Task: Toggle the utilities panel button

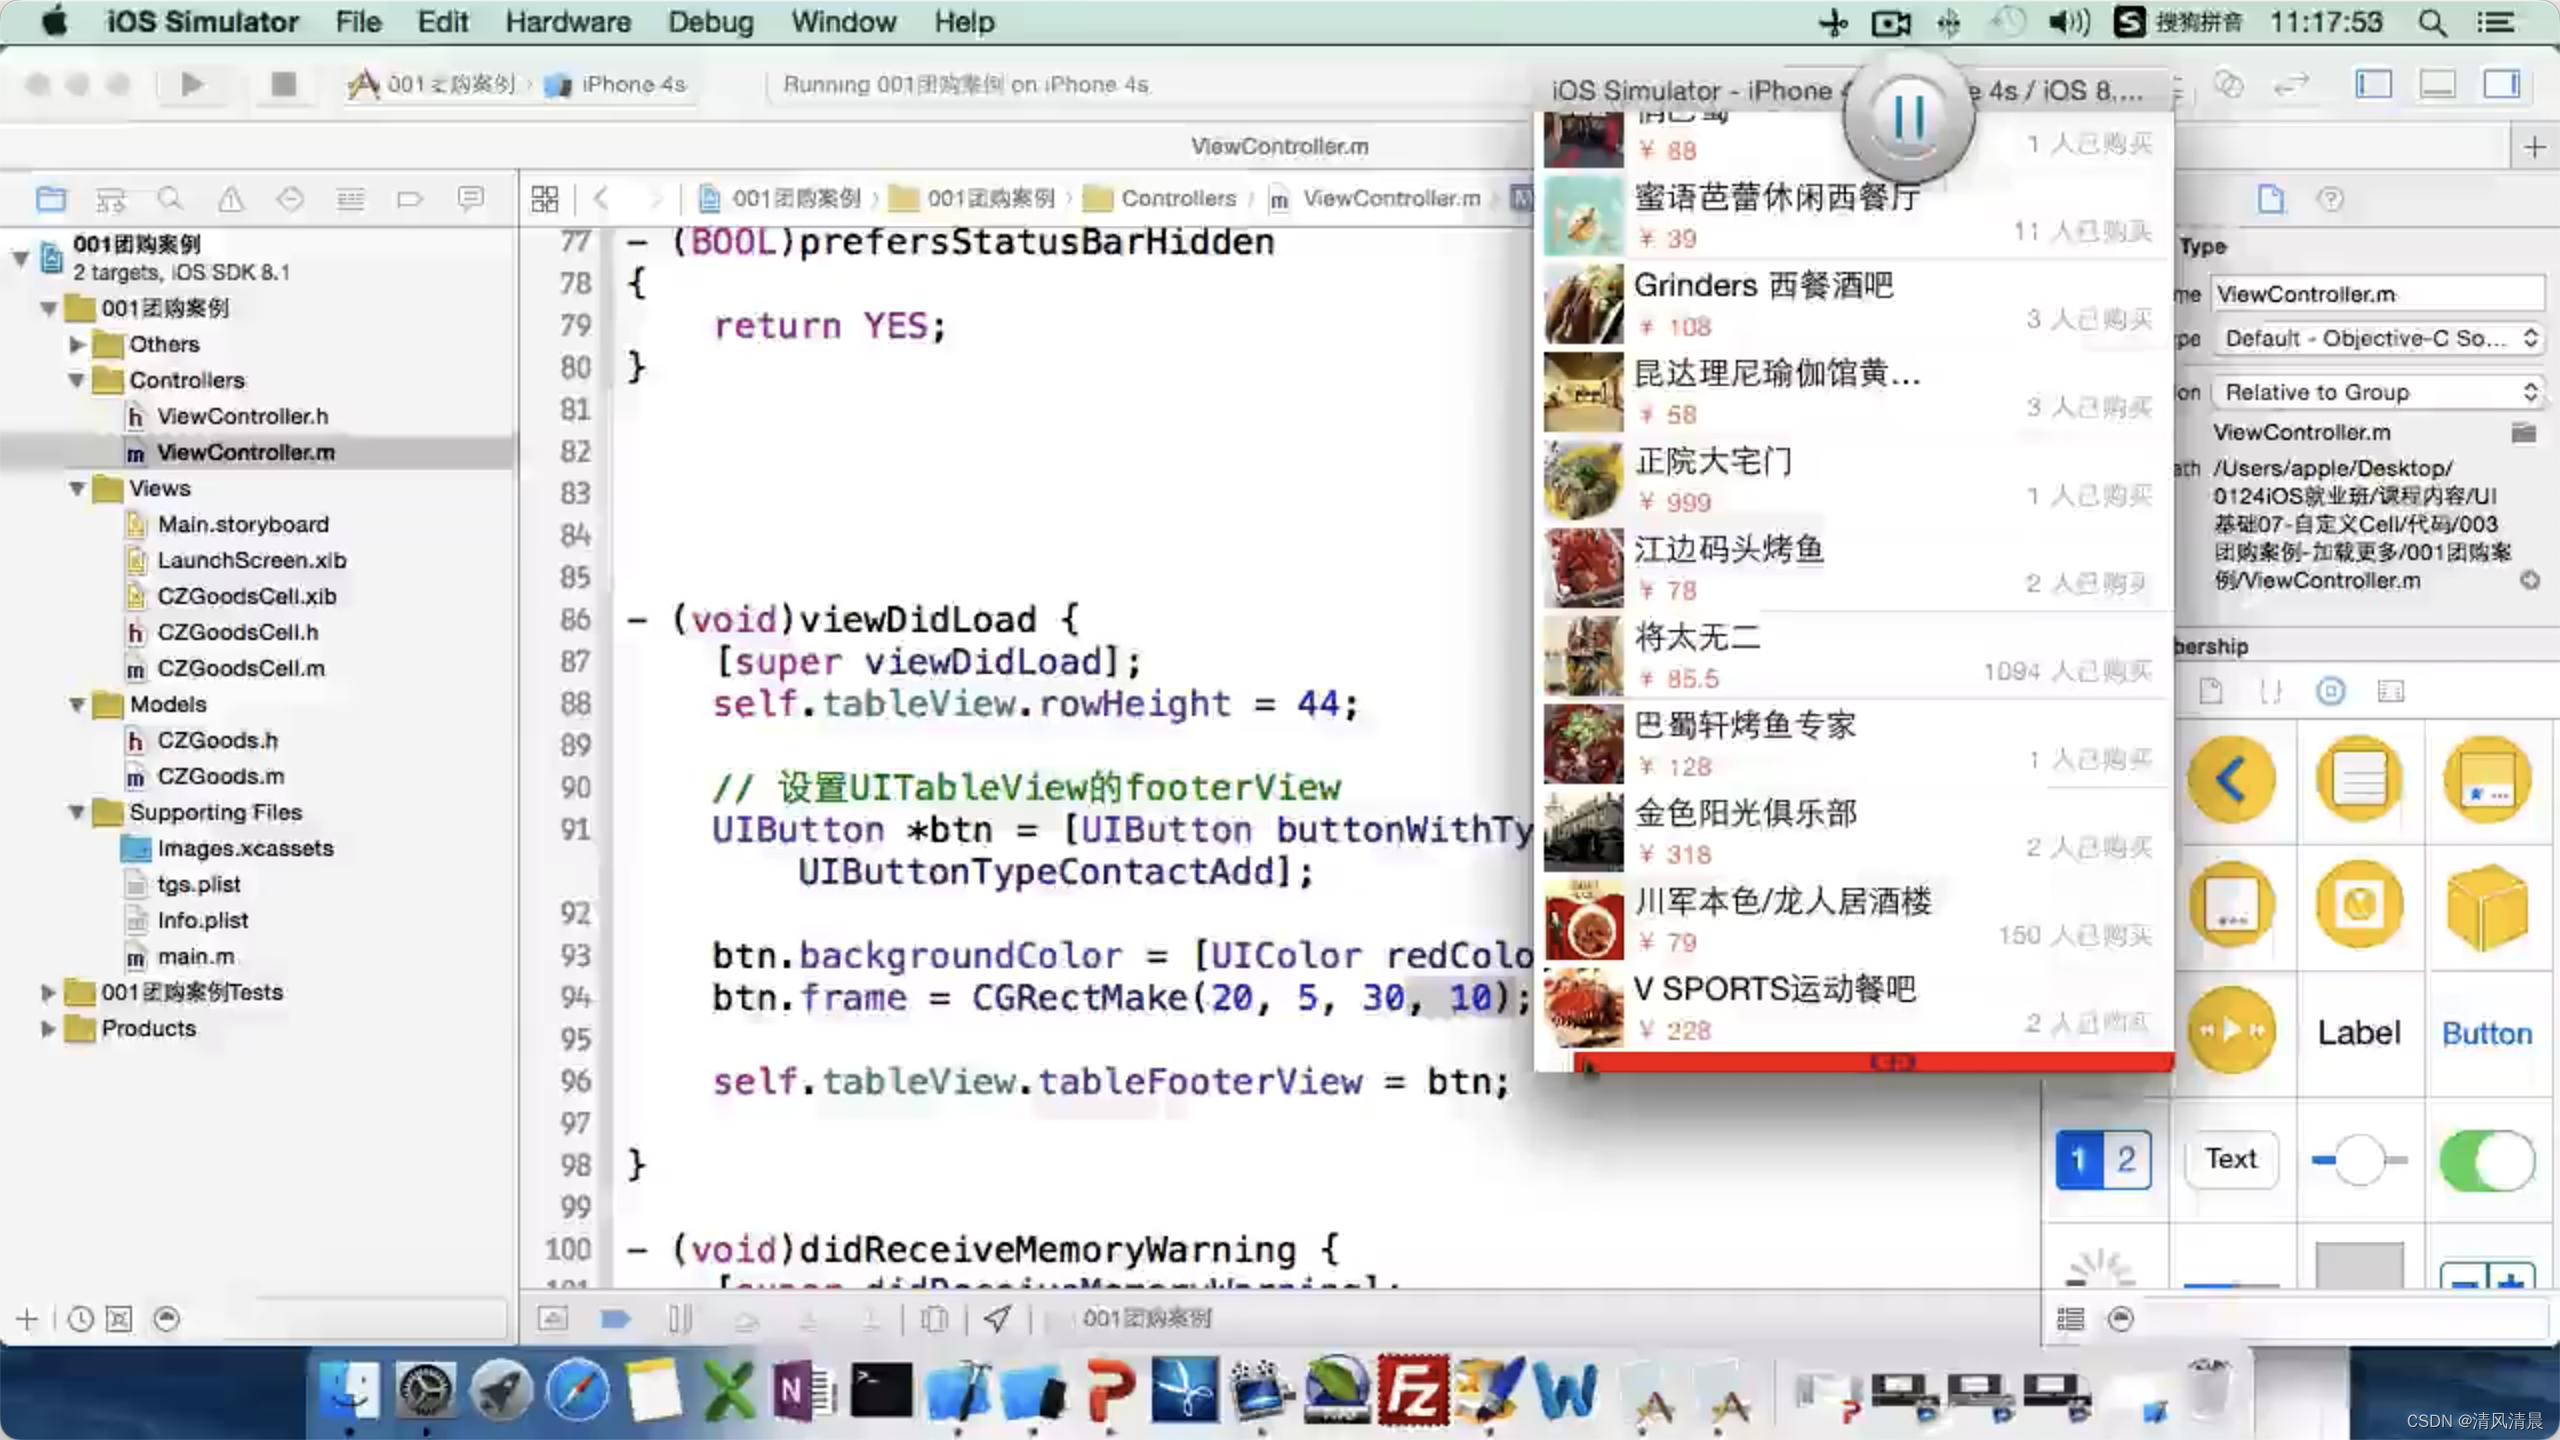Action: [2501, 84]
